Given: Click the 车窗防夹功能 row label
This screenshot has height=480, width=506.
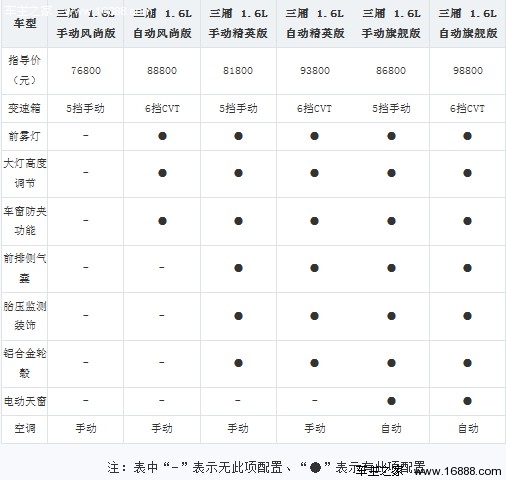Looking at the screenshot, I should click(25, 221).
